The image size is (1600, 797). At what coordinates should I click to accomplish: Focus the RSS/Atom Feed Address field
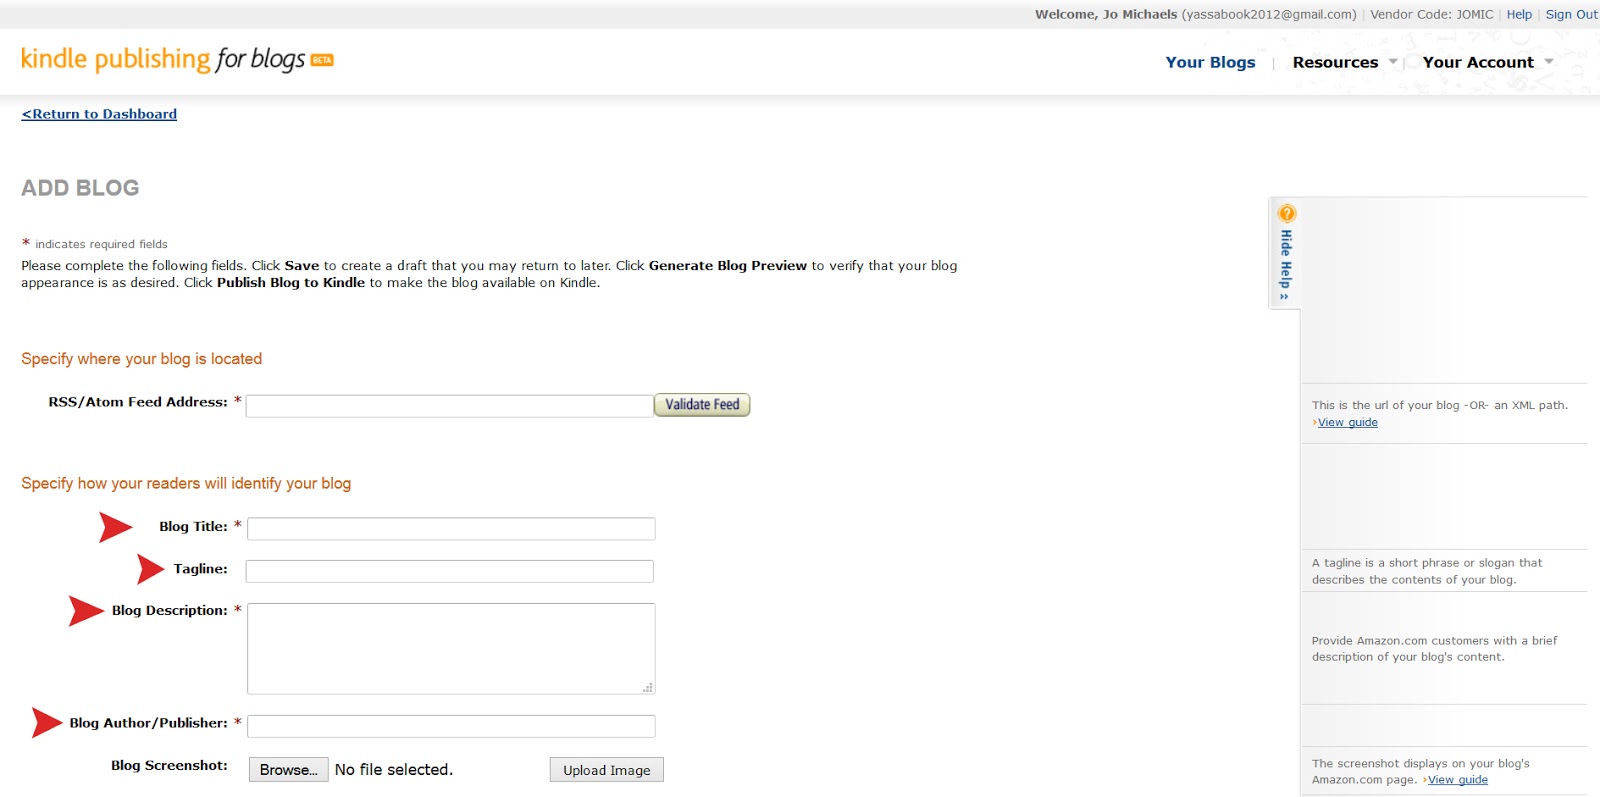pyautogui.click(x=449, y=406)
